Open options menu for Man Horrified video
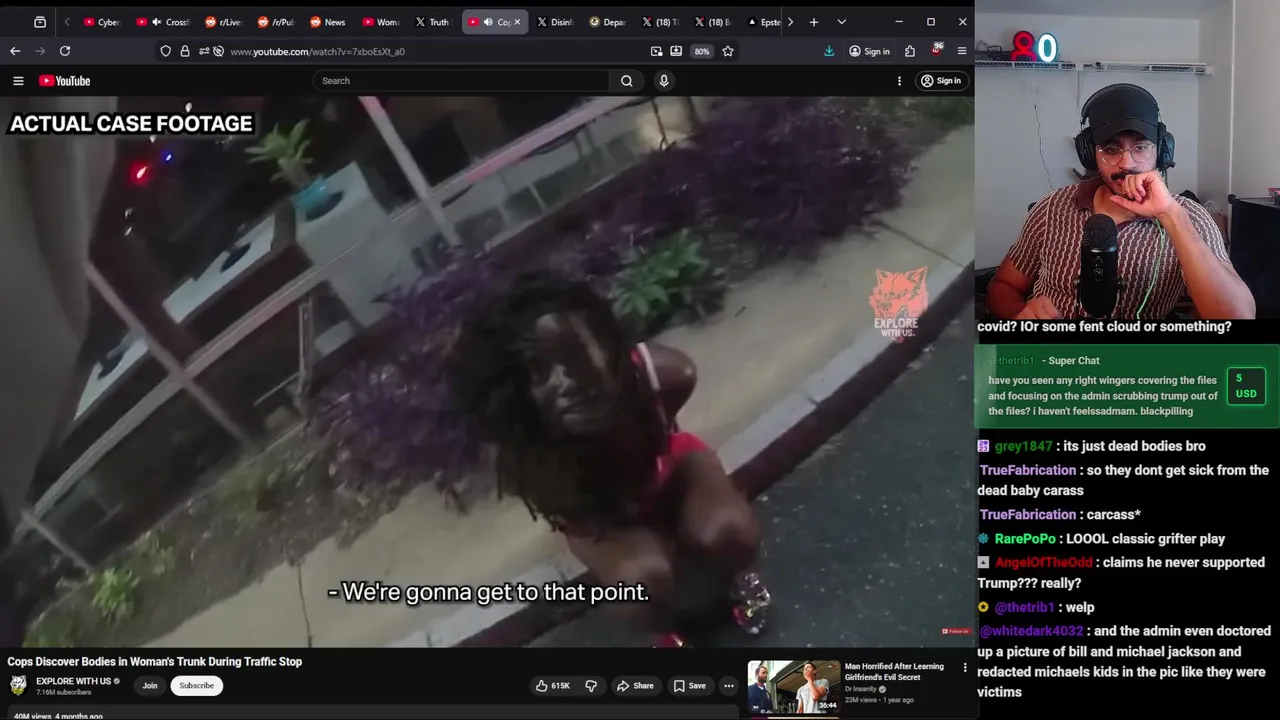Image resolution: width=1280 pixels, height=720 pixels. pos(965,668)
